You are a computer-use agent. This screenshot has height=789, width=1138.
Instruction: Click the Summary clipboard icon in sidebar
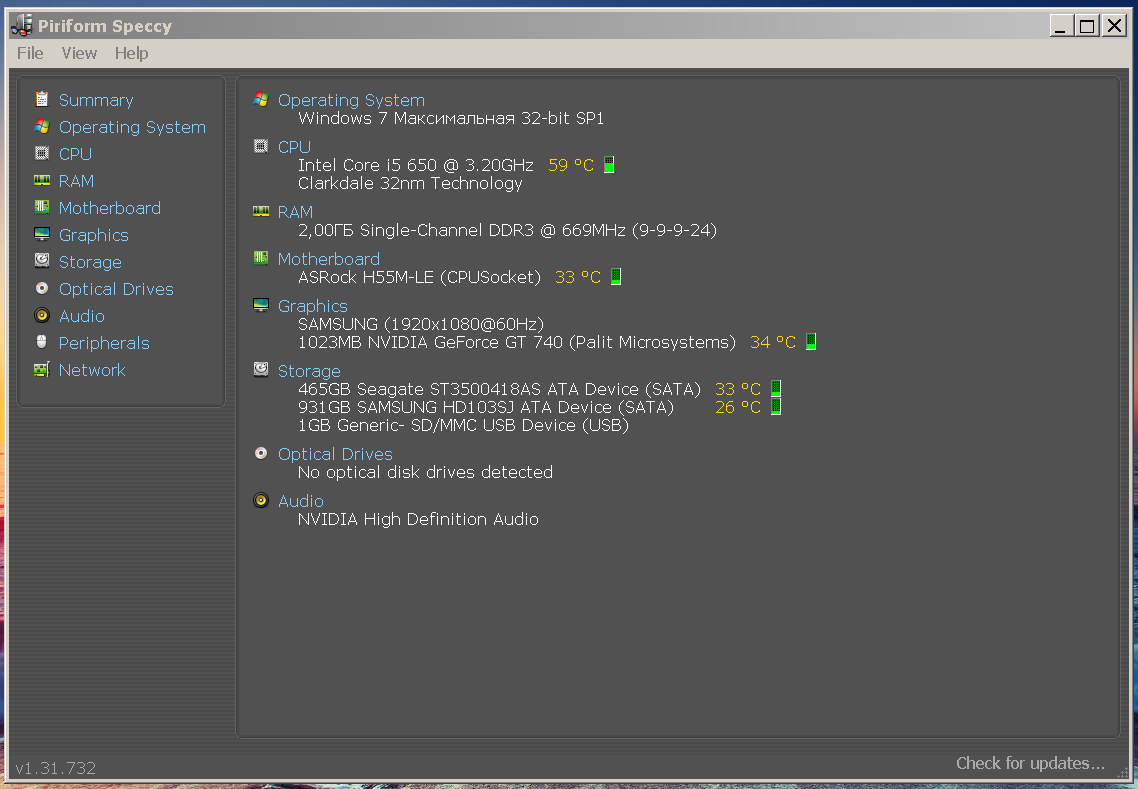(x=42, y=99)
